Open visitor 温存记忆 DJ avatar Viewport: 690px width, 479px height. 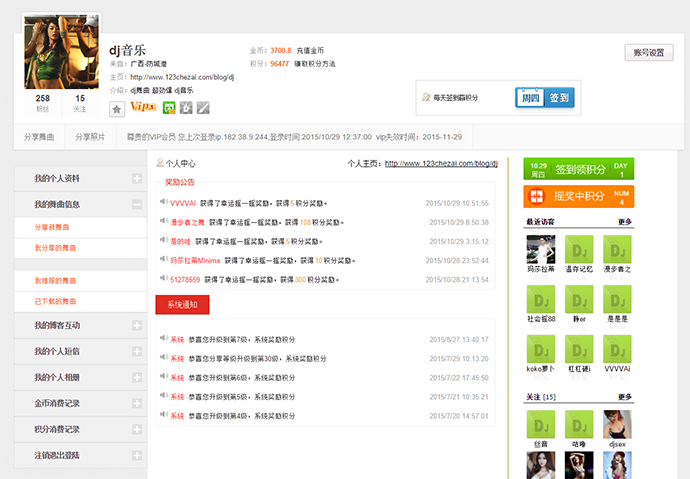[x=579, y=249]
